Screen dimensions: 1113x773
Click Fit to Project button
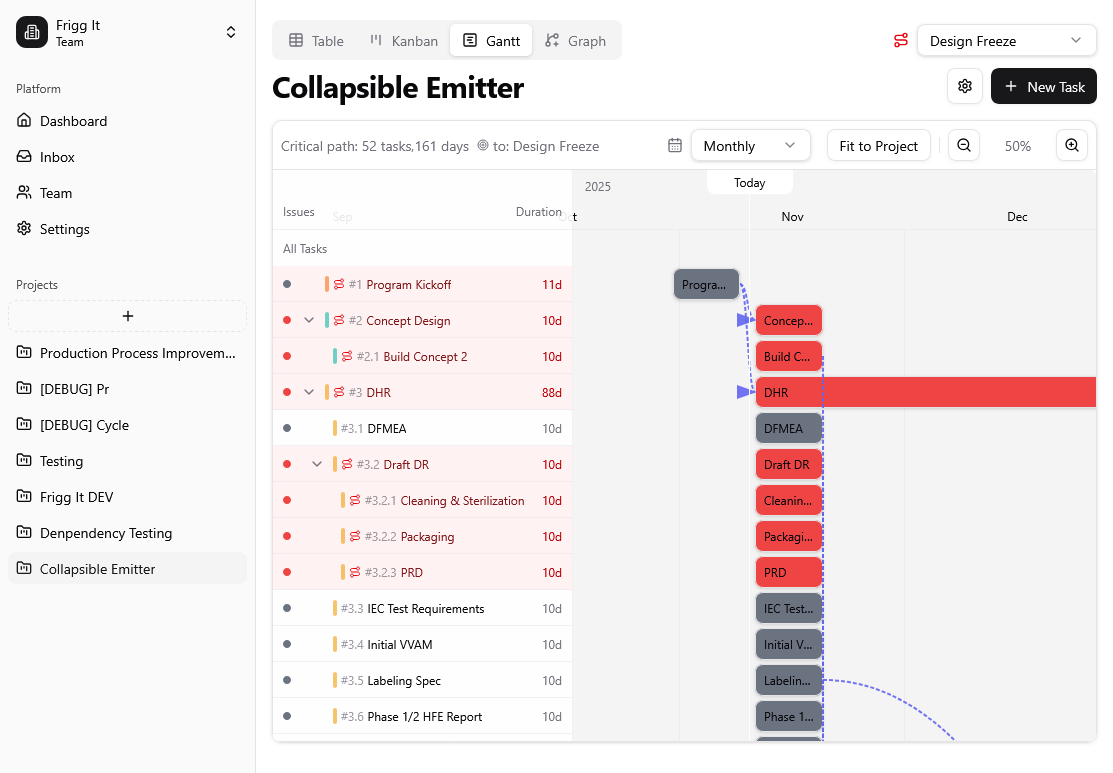coord(878,146)
